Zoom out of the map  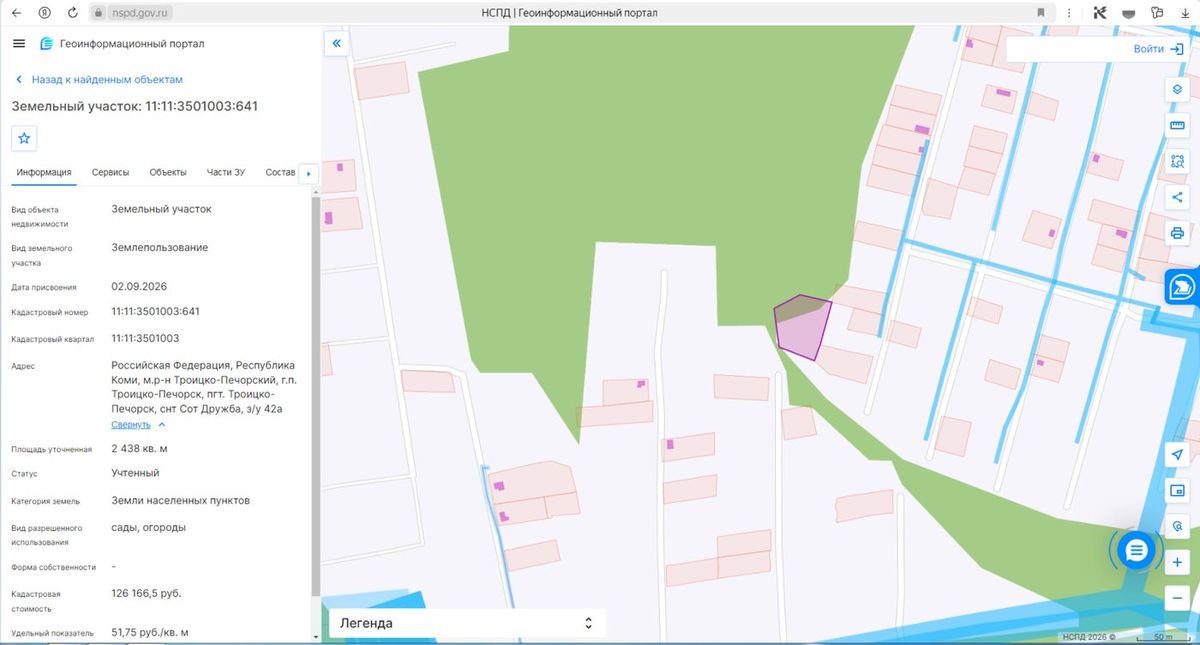[x=1177, y=598]
